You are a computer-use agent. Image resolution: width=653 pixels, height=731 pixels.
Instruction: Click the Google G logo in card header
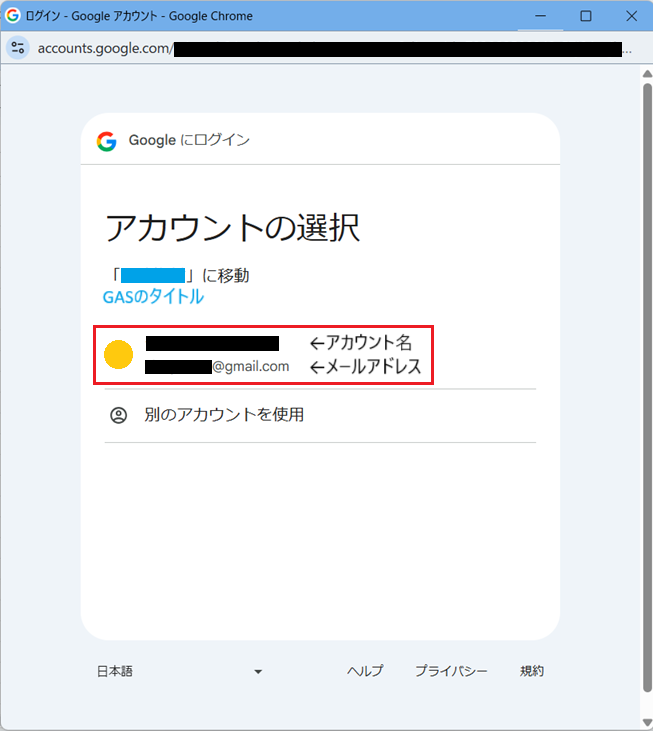pyautogui.click(x=107, y=141)
